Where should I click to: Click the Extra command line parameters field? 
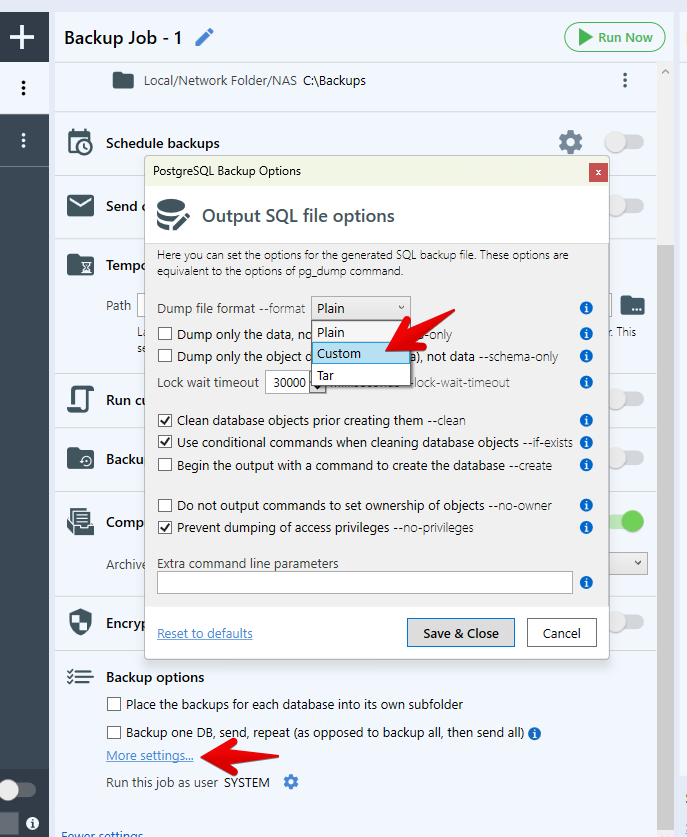(x=364, y=583)
